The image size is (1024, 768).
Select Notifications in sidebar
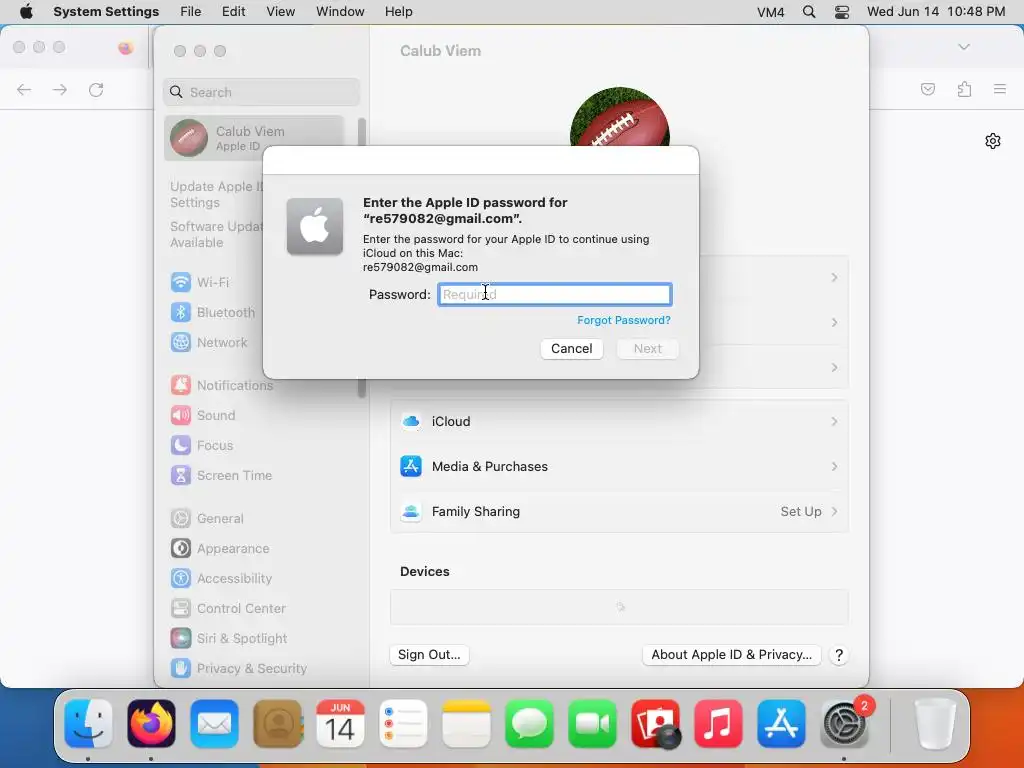pos(222,385)
